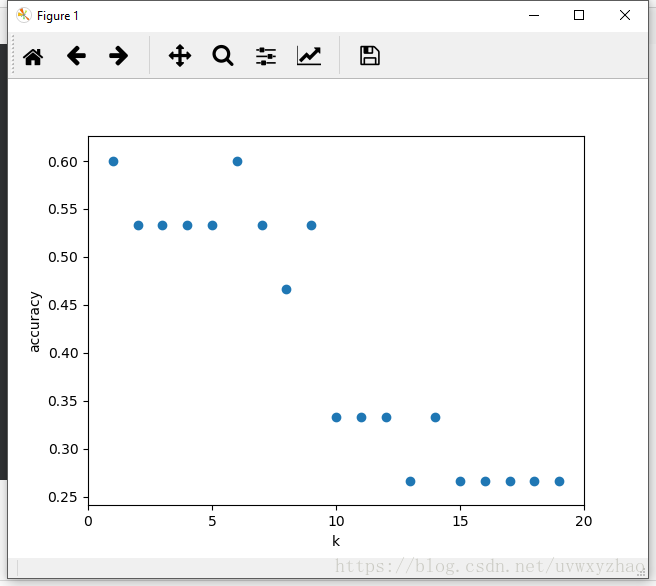This screenshot has height=586, width=656.
Task: Click the x-axis tick label 10
Action: [x=336, y=521]
